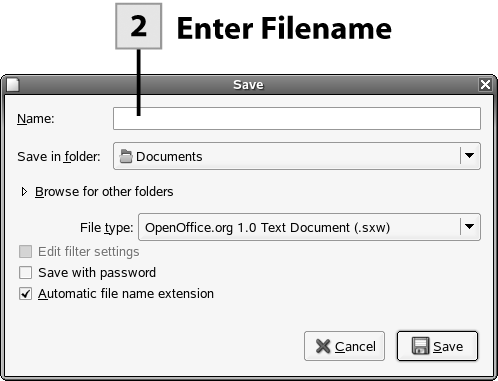This screenshot has width=498, height=381.
Task: Click the Save button
Action: click(437, 346)
